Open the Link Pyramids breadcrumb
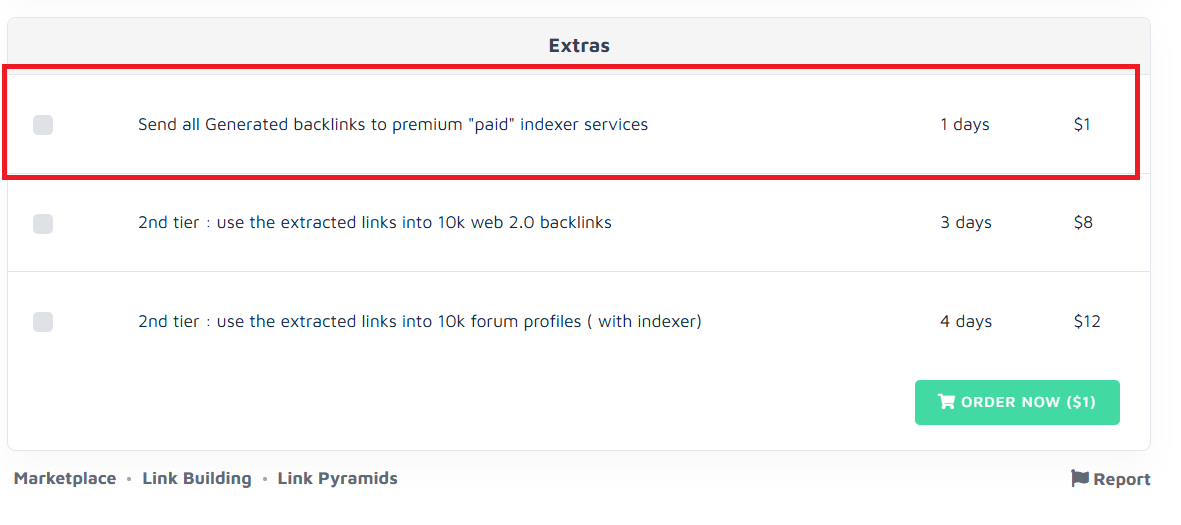This screenshot has width=1181, height=525. pos(337,478)
